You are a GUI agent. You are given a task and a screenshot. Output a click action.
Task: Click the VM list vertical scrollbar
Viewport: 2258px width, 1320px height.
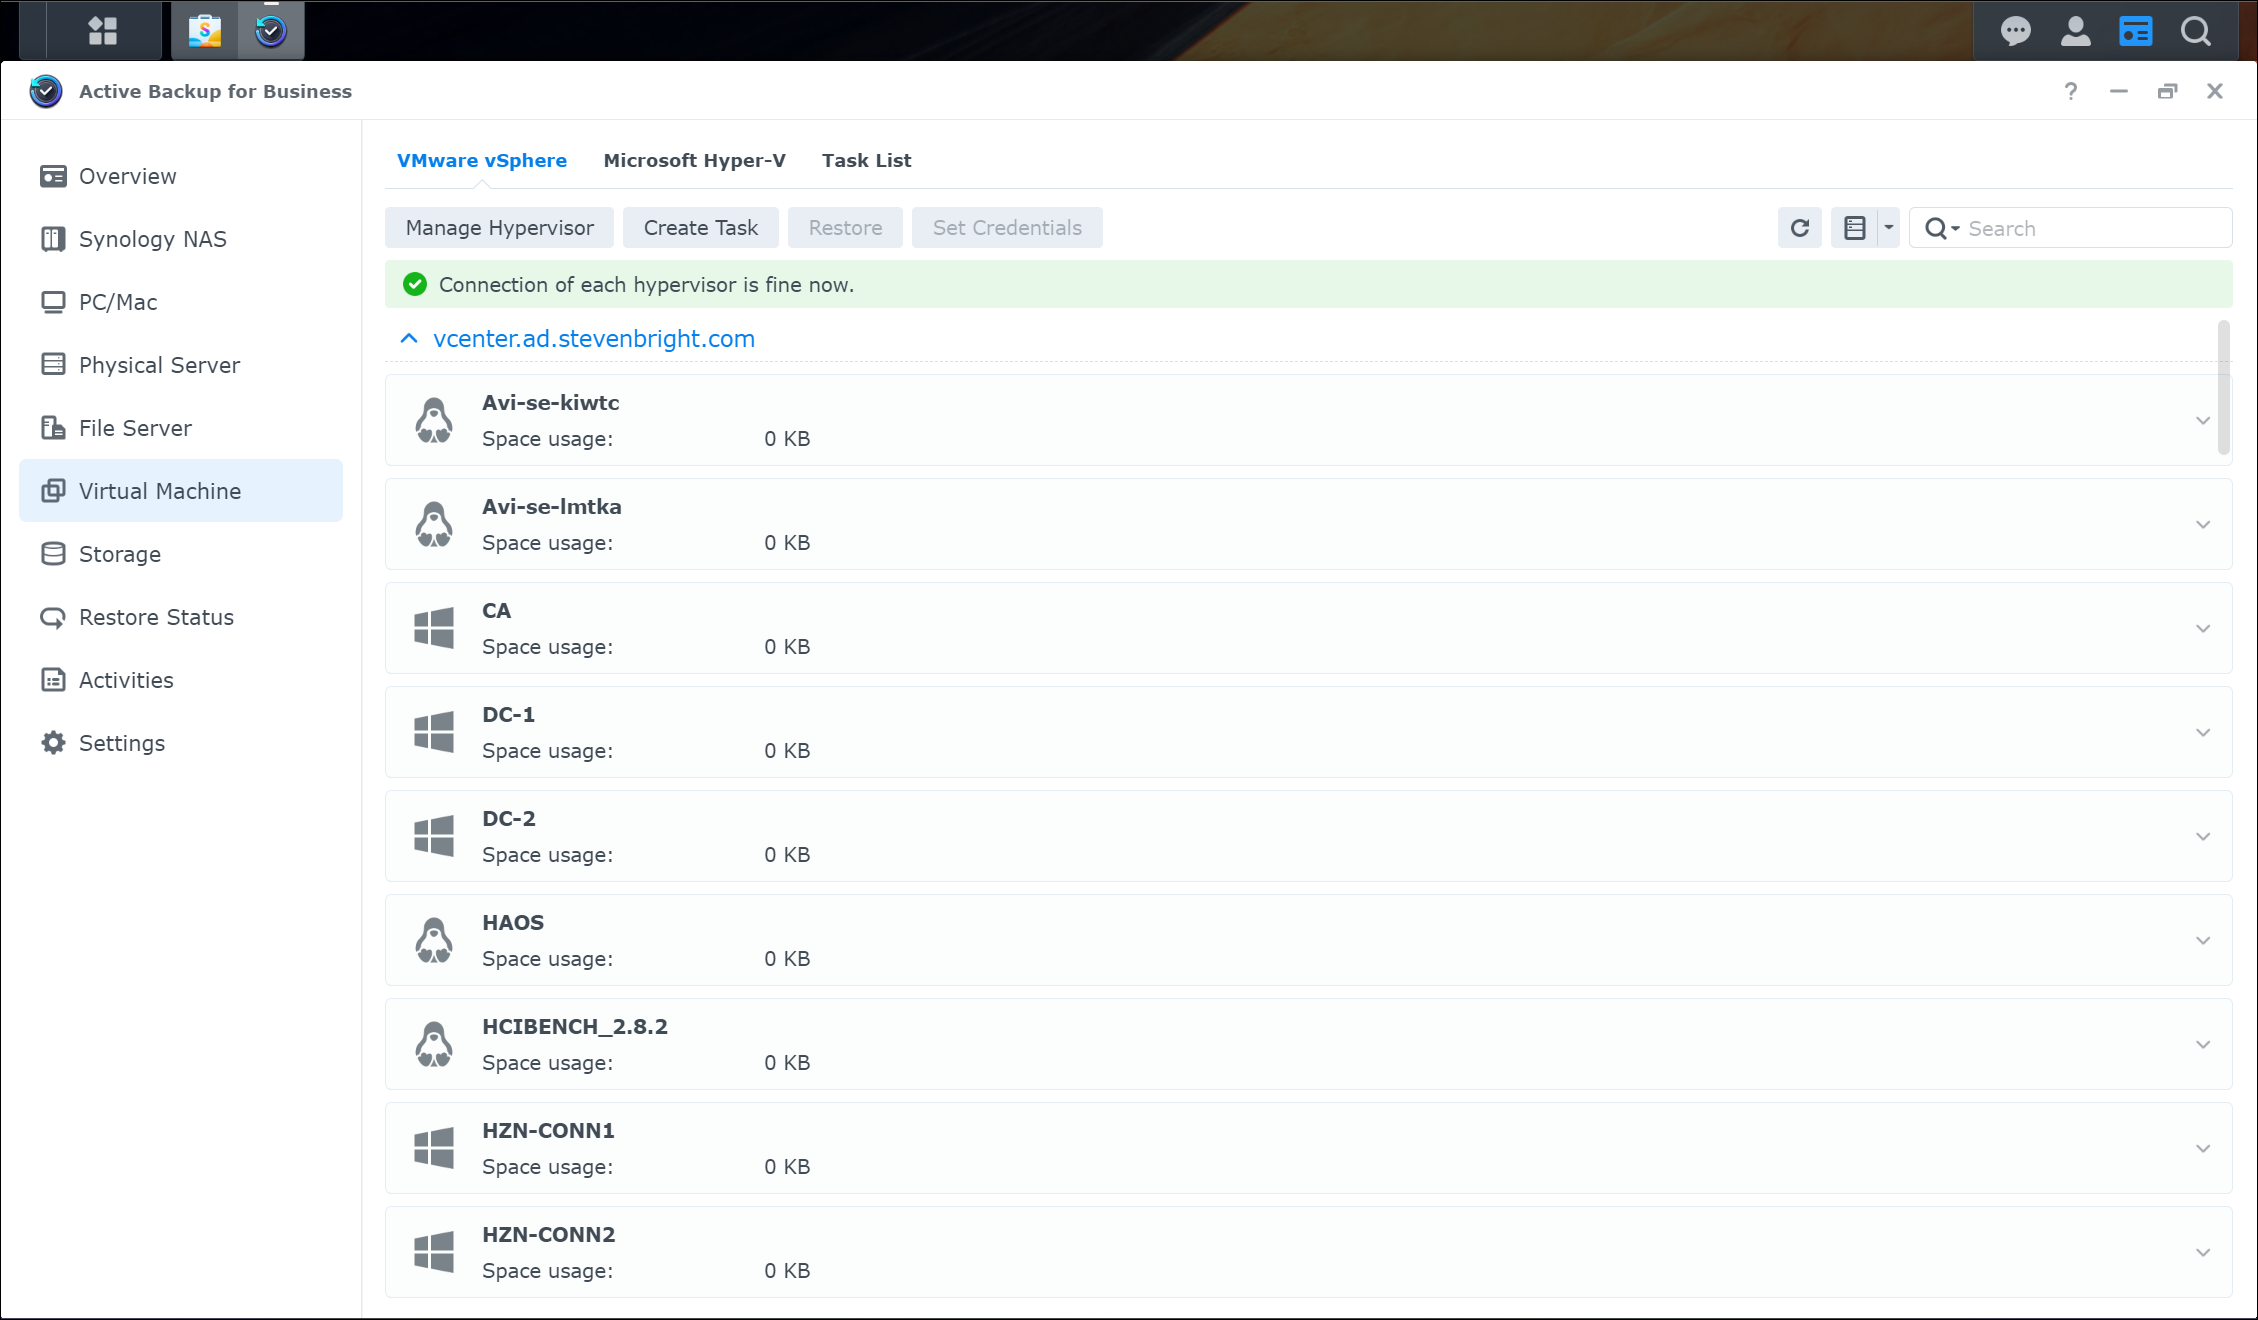pyautogui.click(x=2223, y=388)
